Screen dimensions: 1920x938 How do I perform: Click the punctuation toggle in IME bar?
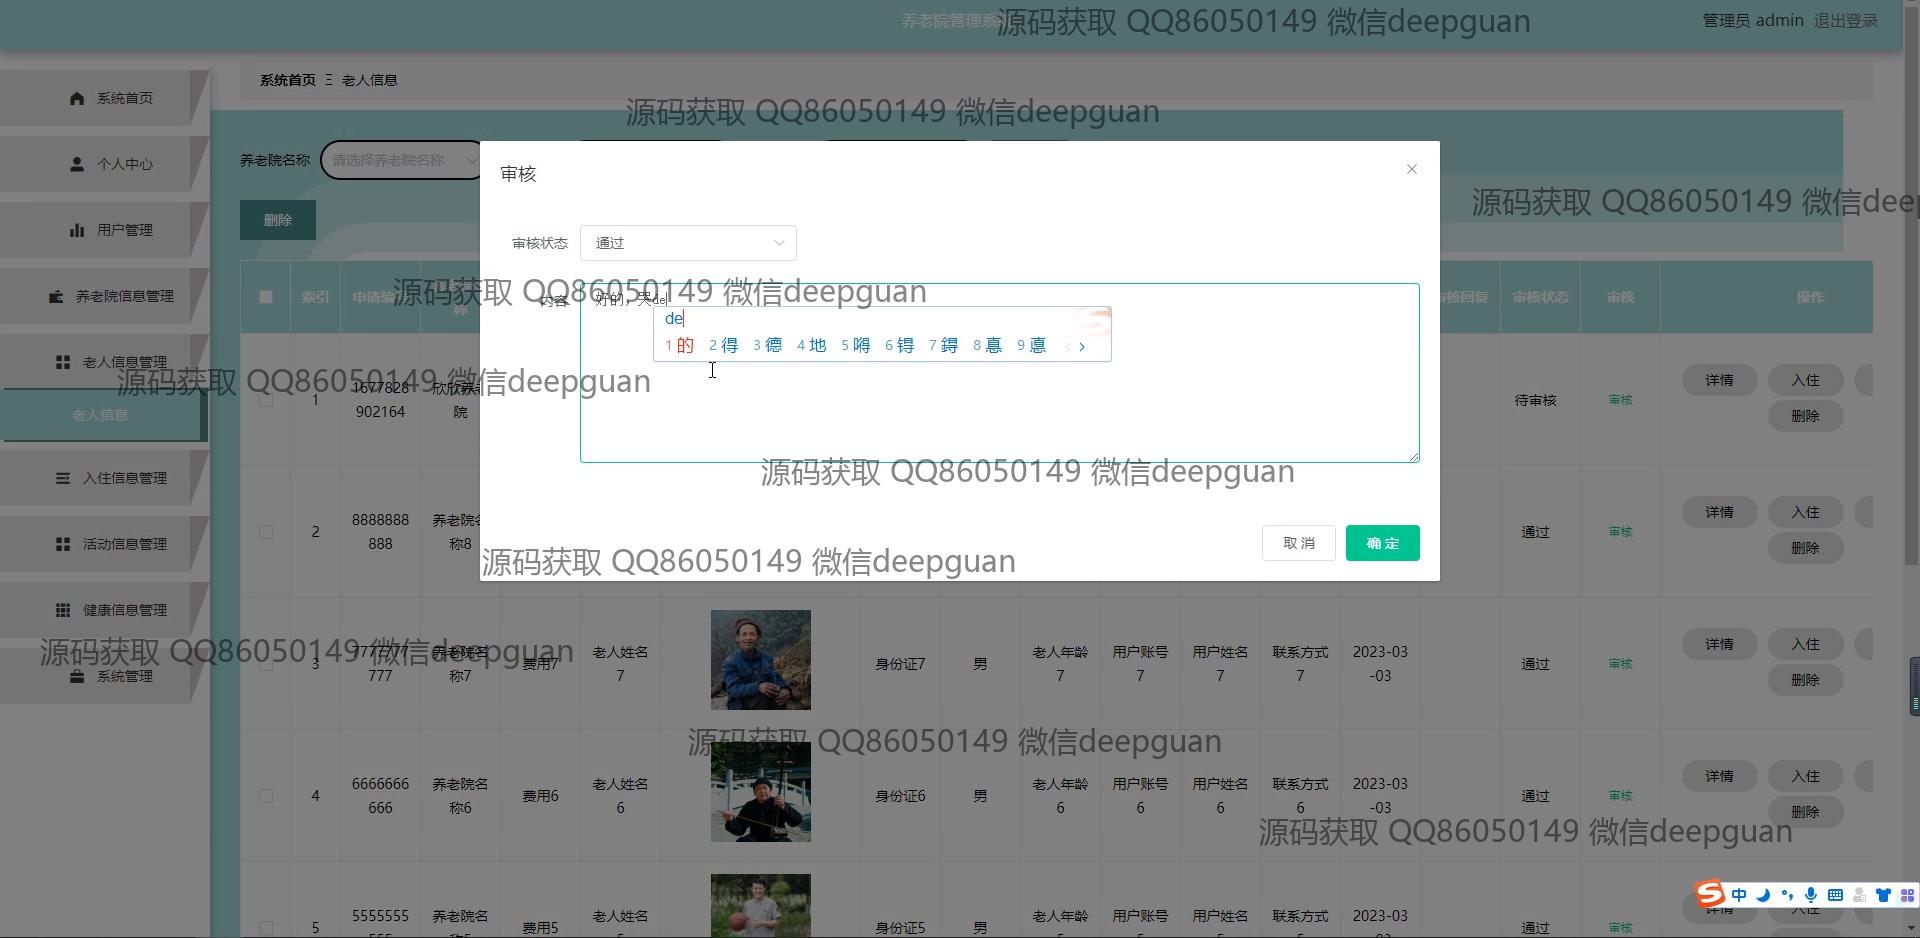pyautogui.click(x=1787, y=895)
